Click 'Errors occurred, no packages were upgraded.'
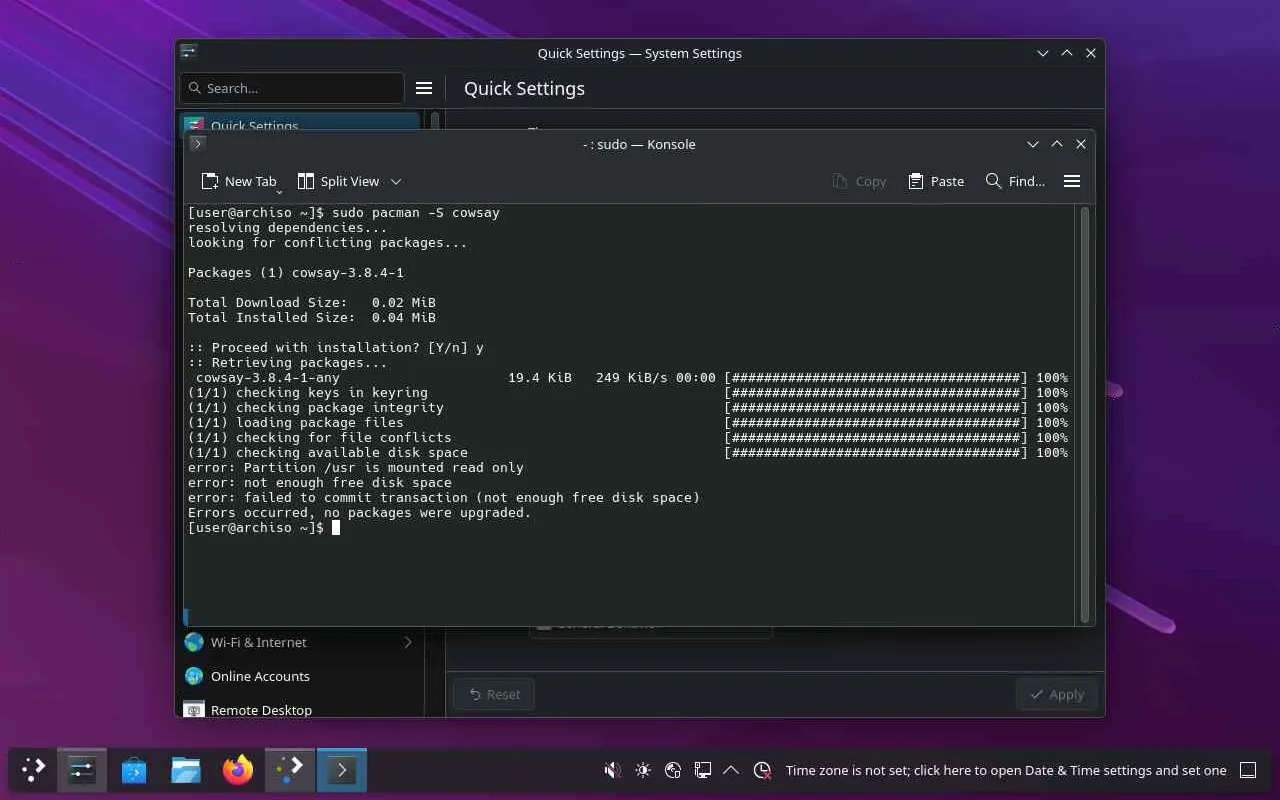Viewport: 1280px width, 800px height. 360,512
